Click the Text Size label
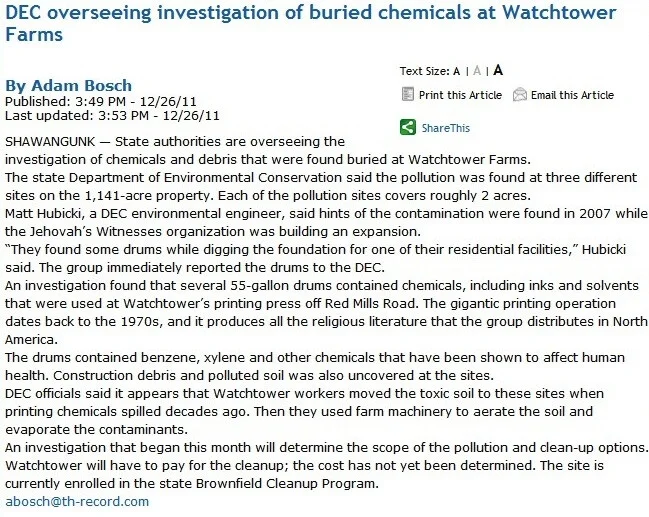The image size is (649, 517). pos(424,71)
